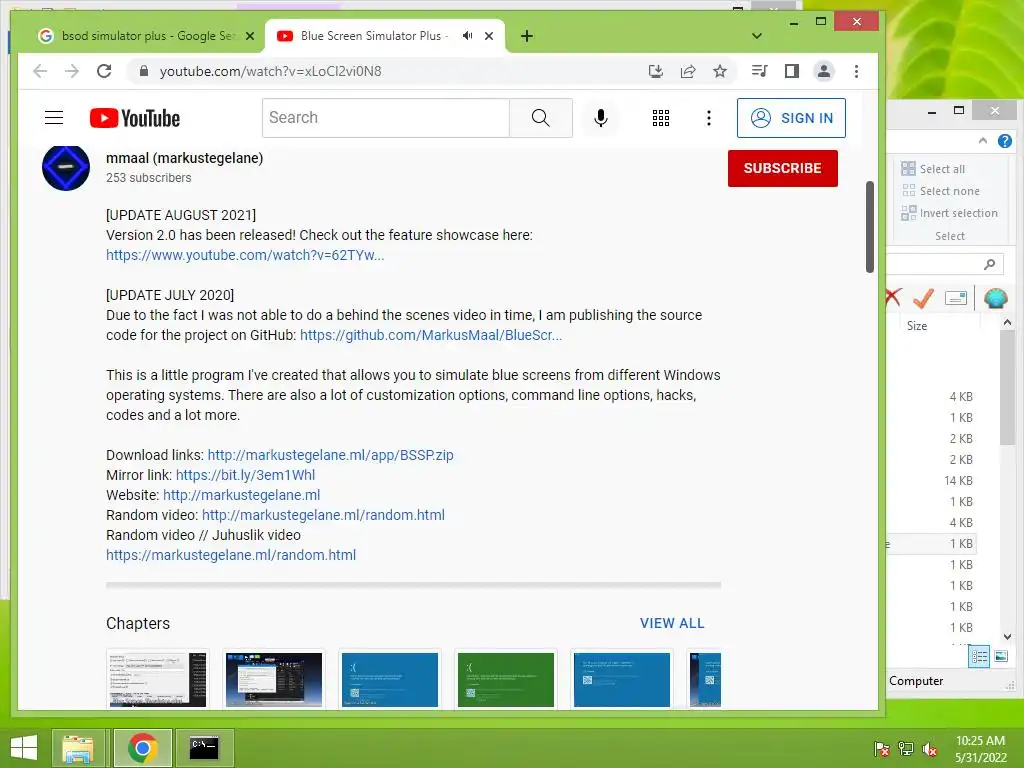Click Select all in Explorer window
The image size is (1024, 768).
click(933, 169)
